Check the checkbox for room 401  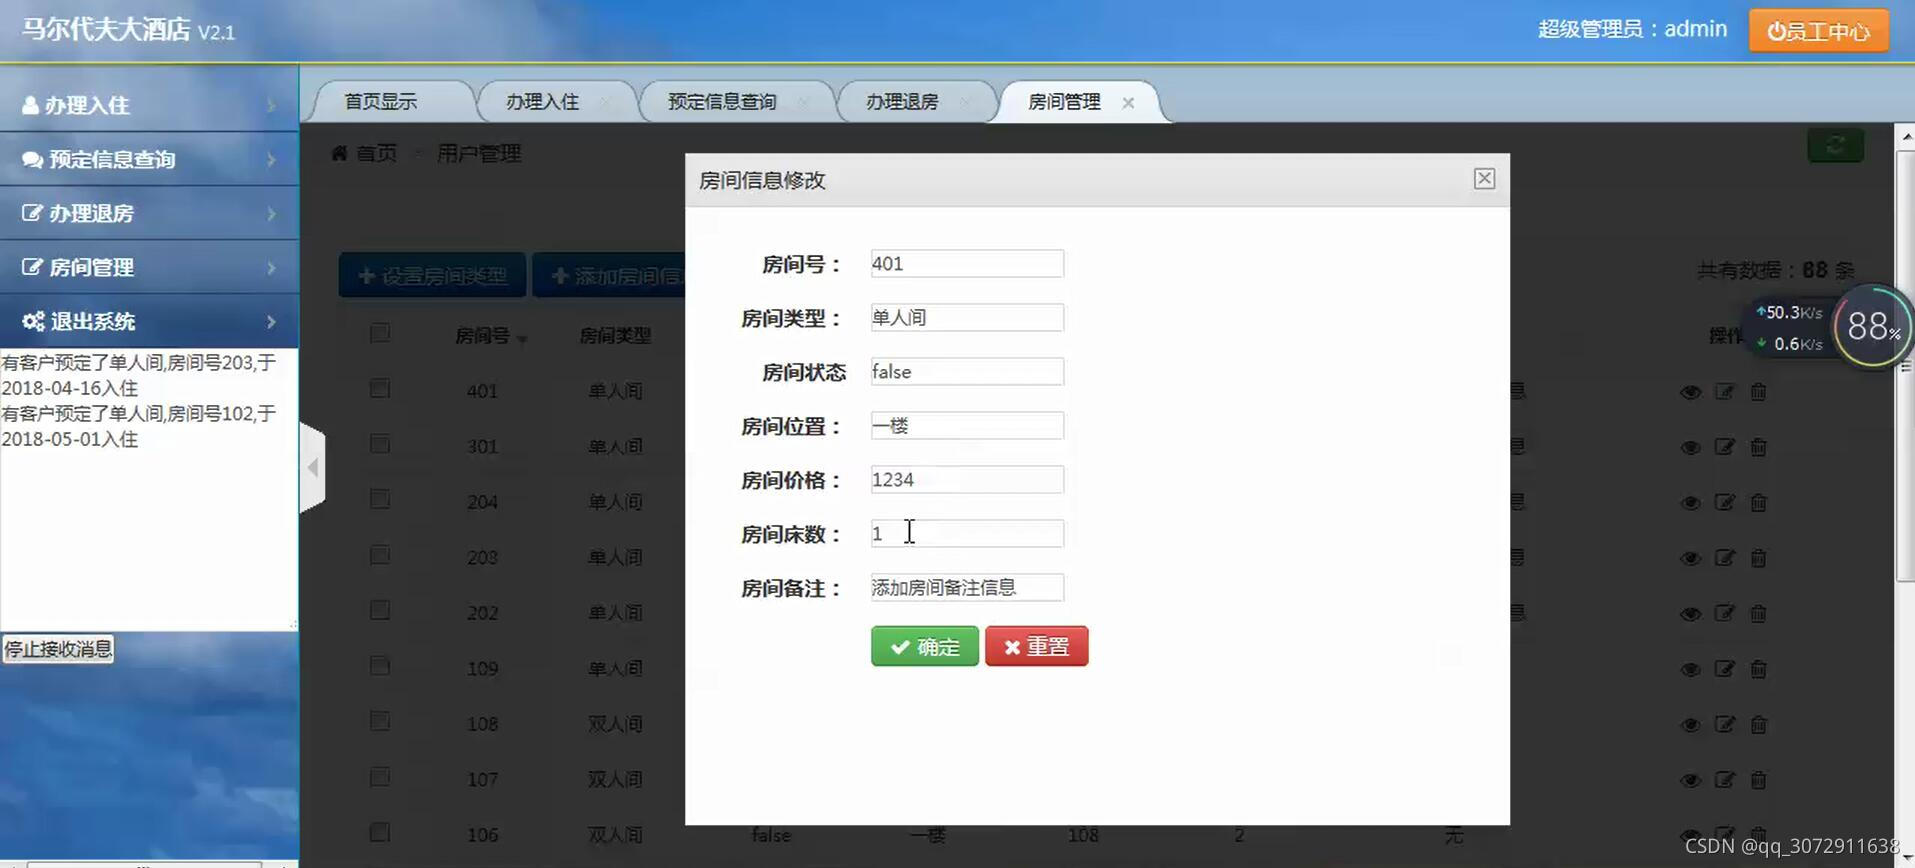[x=380, y=388]
